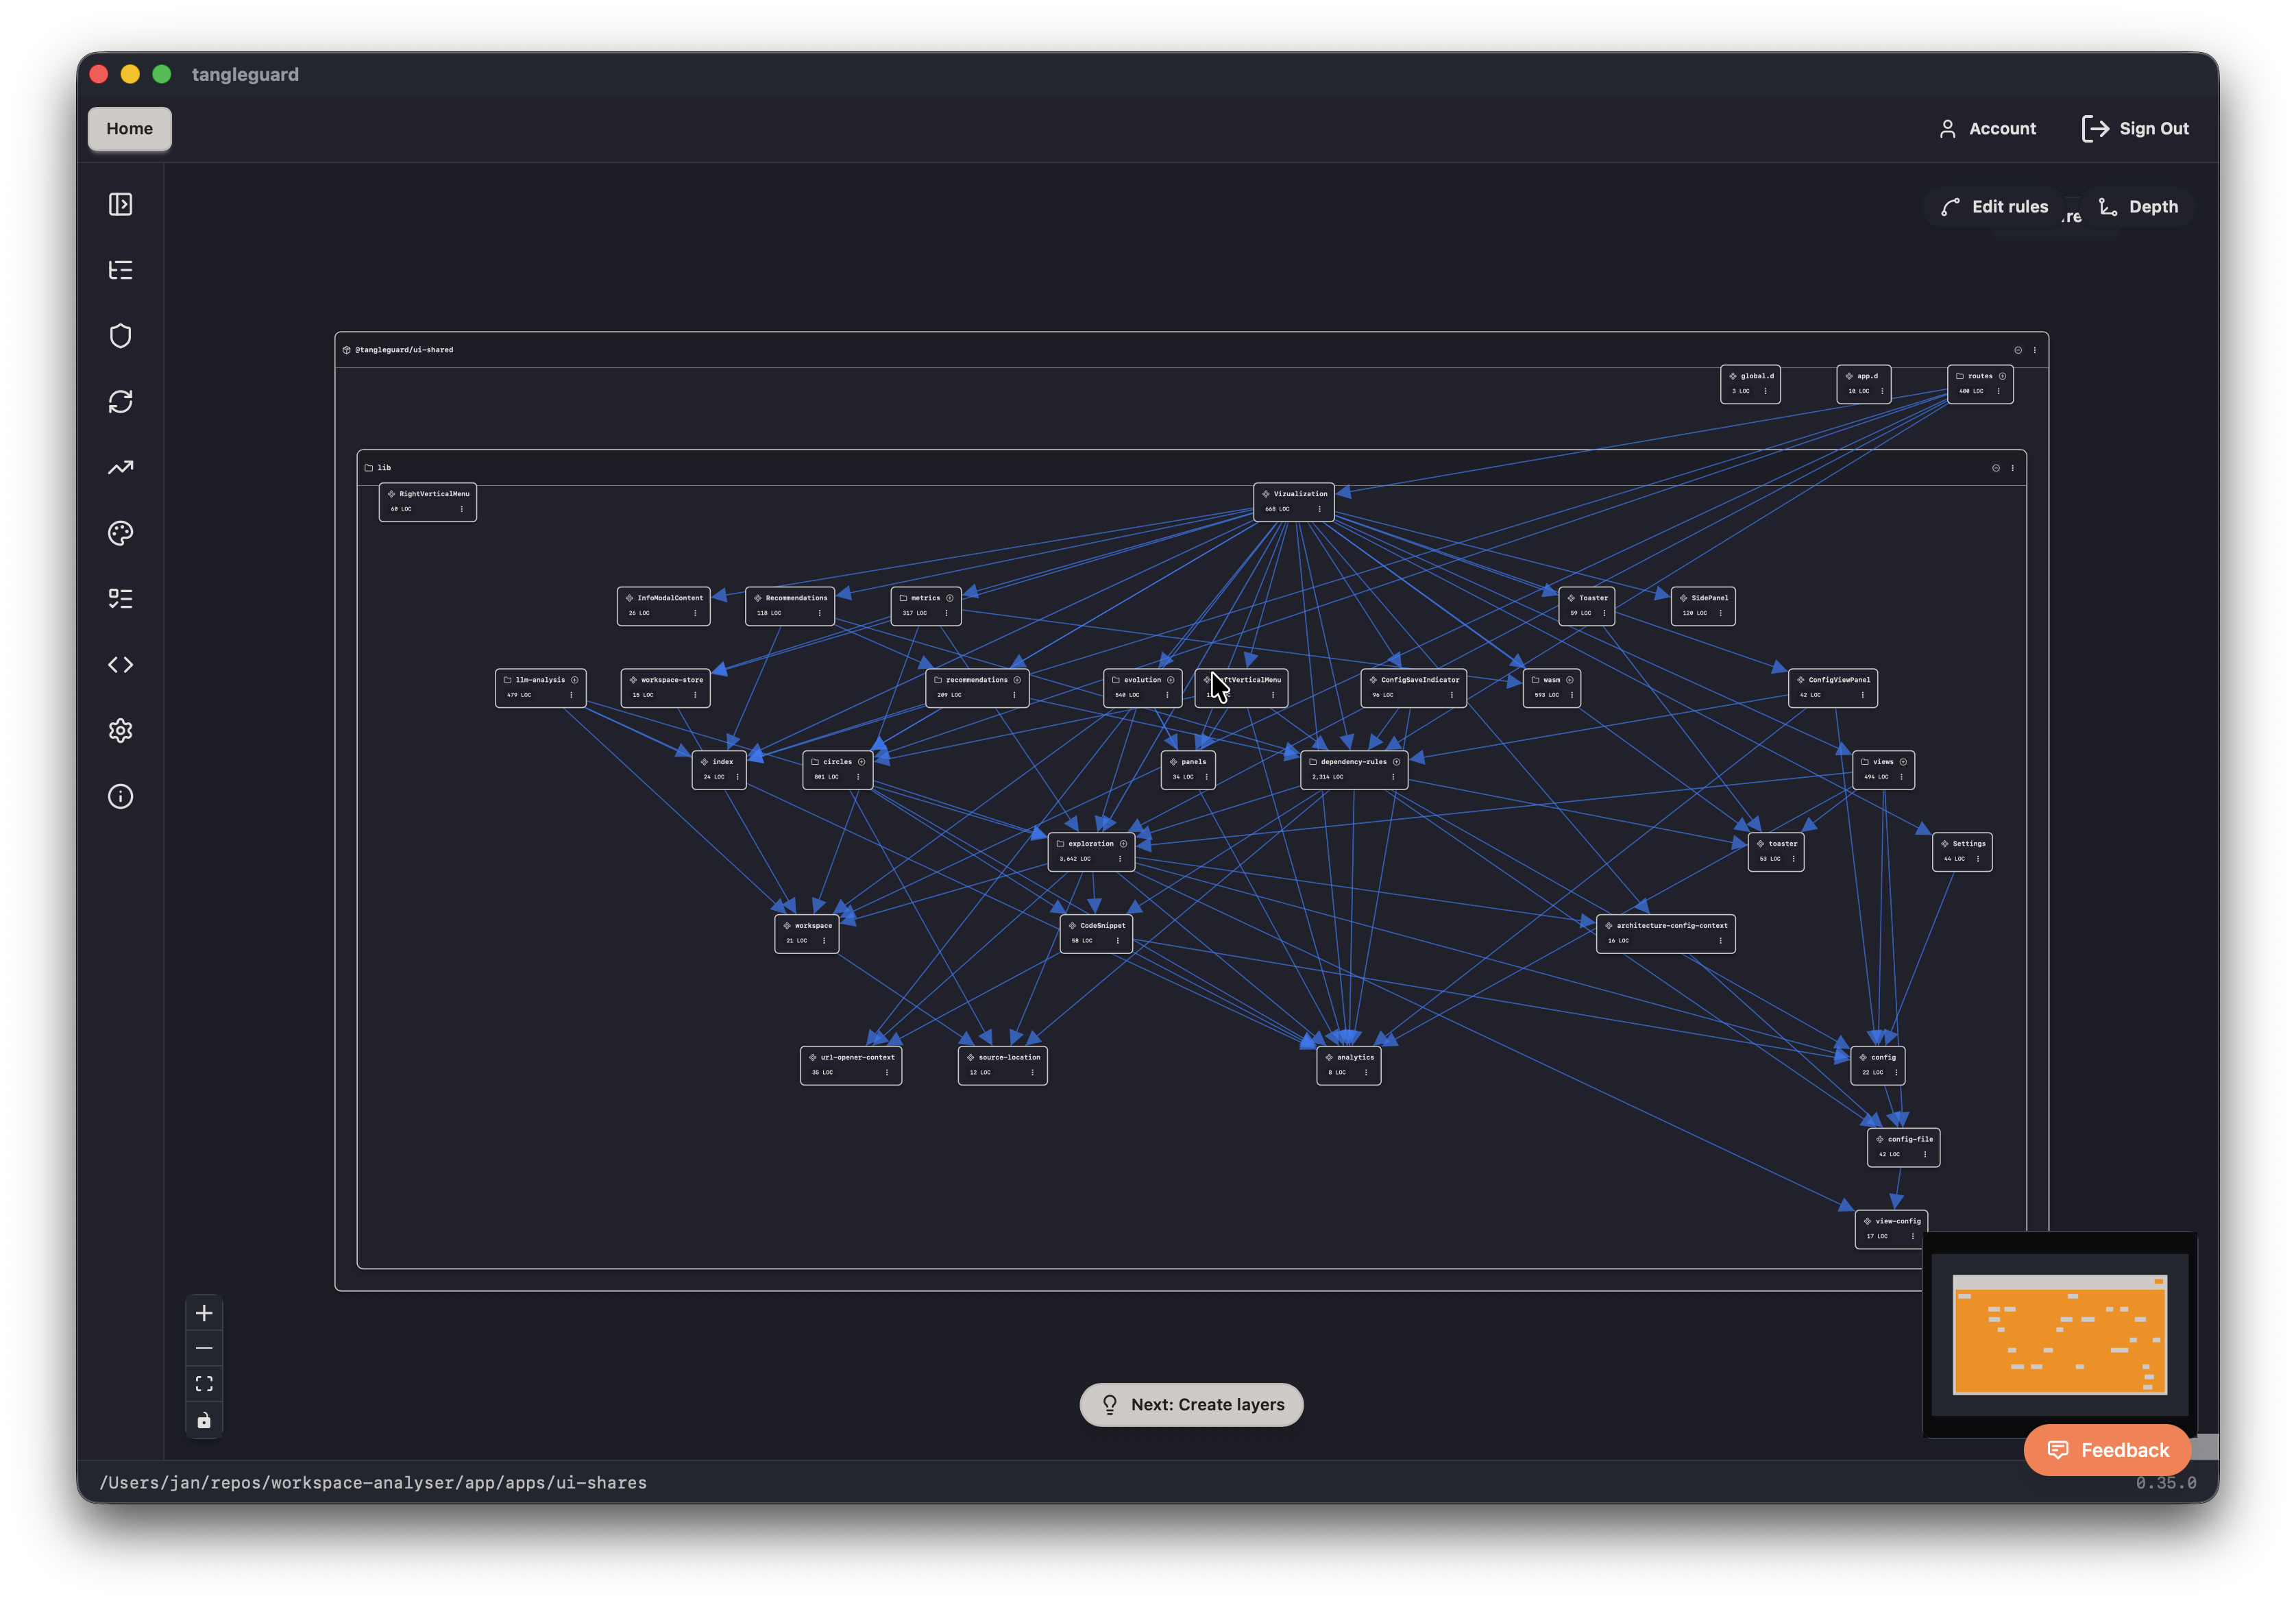Viewport: 2296px width, 1605px height.
Task: Click the Edit rules button
Action: [x=1995, y=207]
